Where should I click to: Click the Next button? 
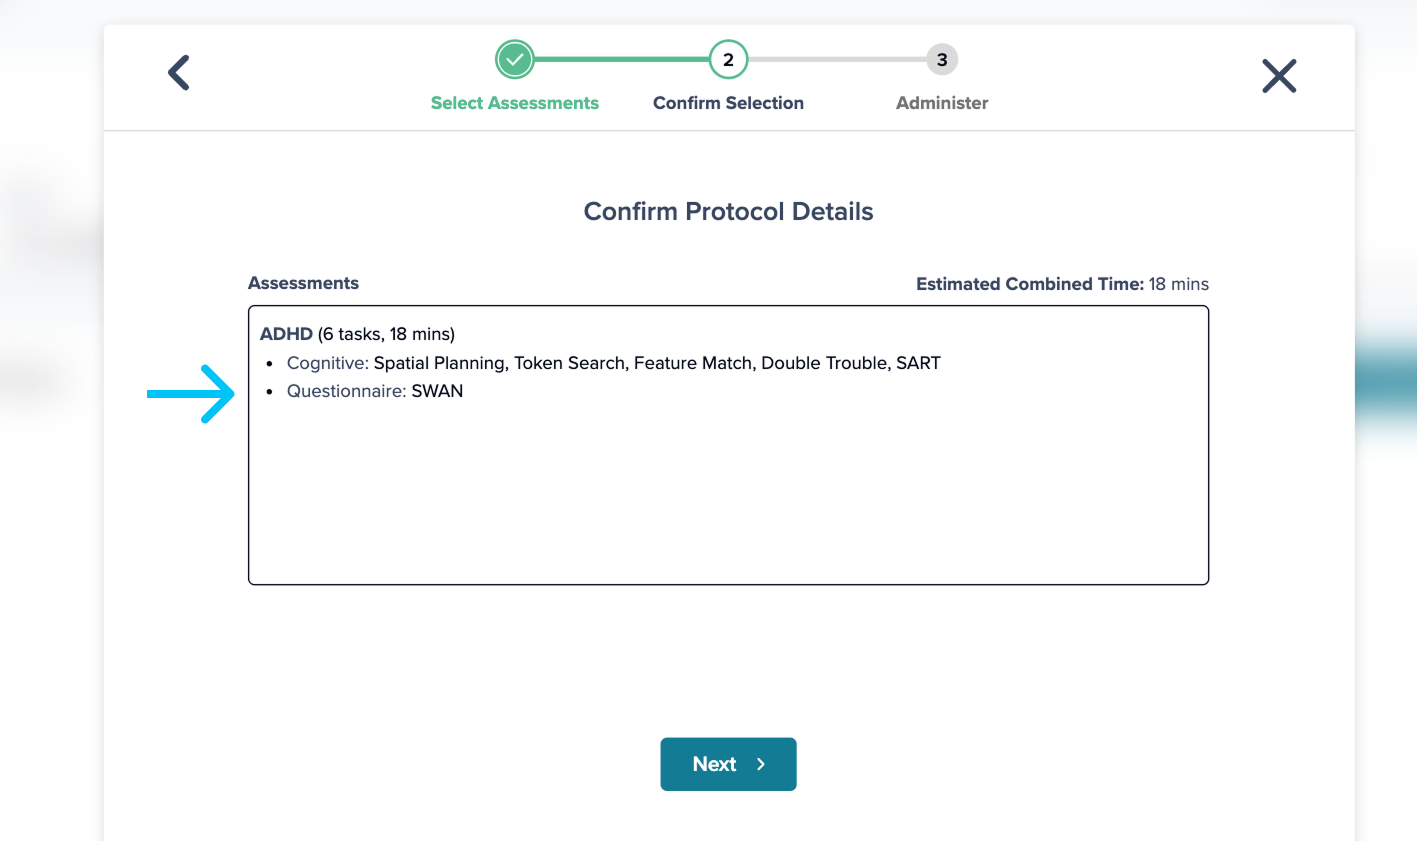[x=728, y=763]
